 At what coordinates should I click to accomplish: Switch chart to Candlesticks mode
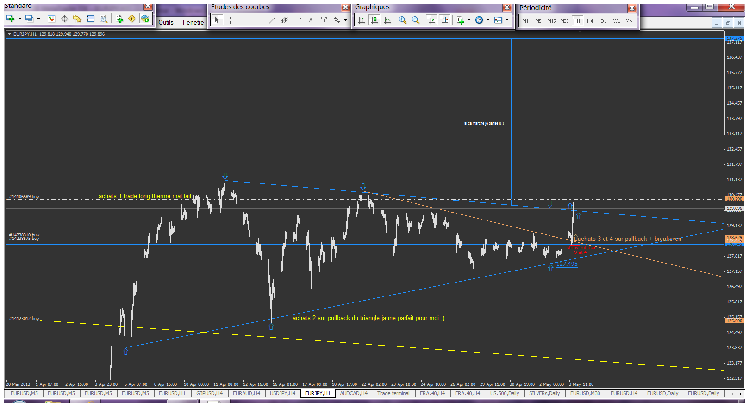pyautogui.click(x=374, y=20)
